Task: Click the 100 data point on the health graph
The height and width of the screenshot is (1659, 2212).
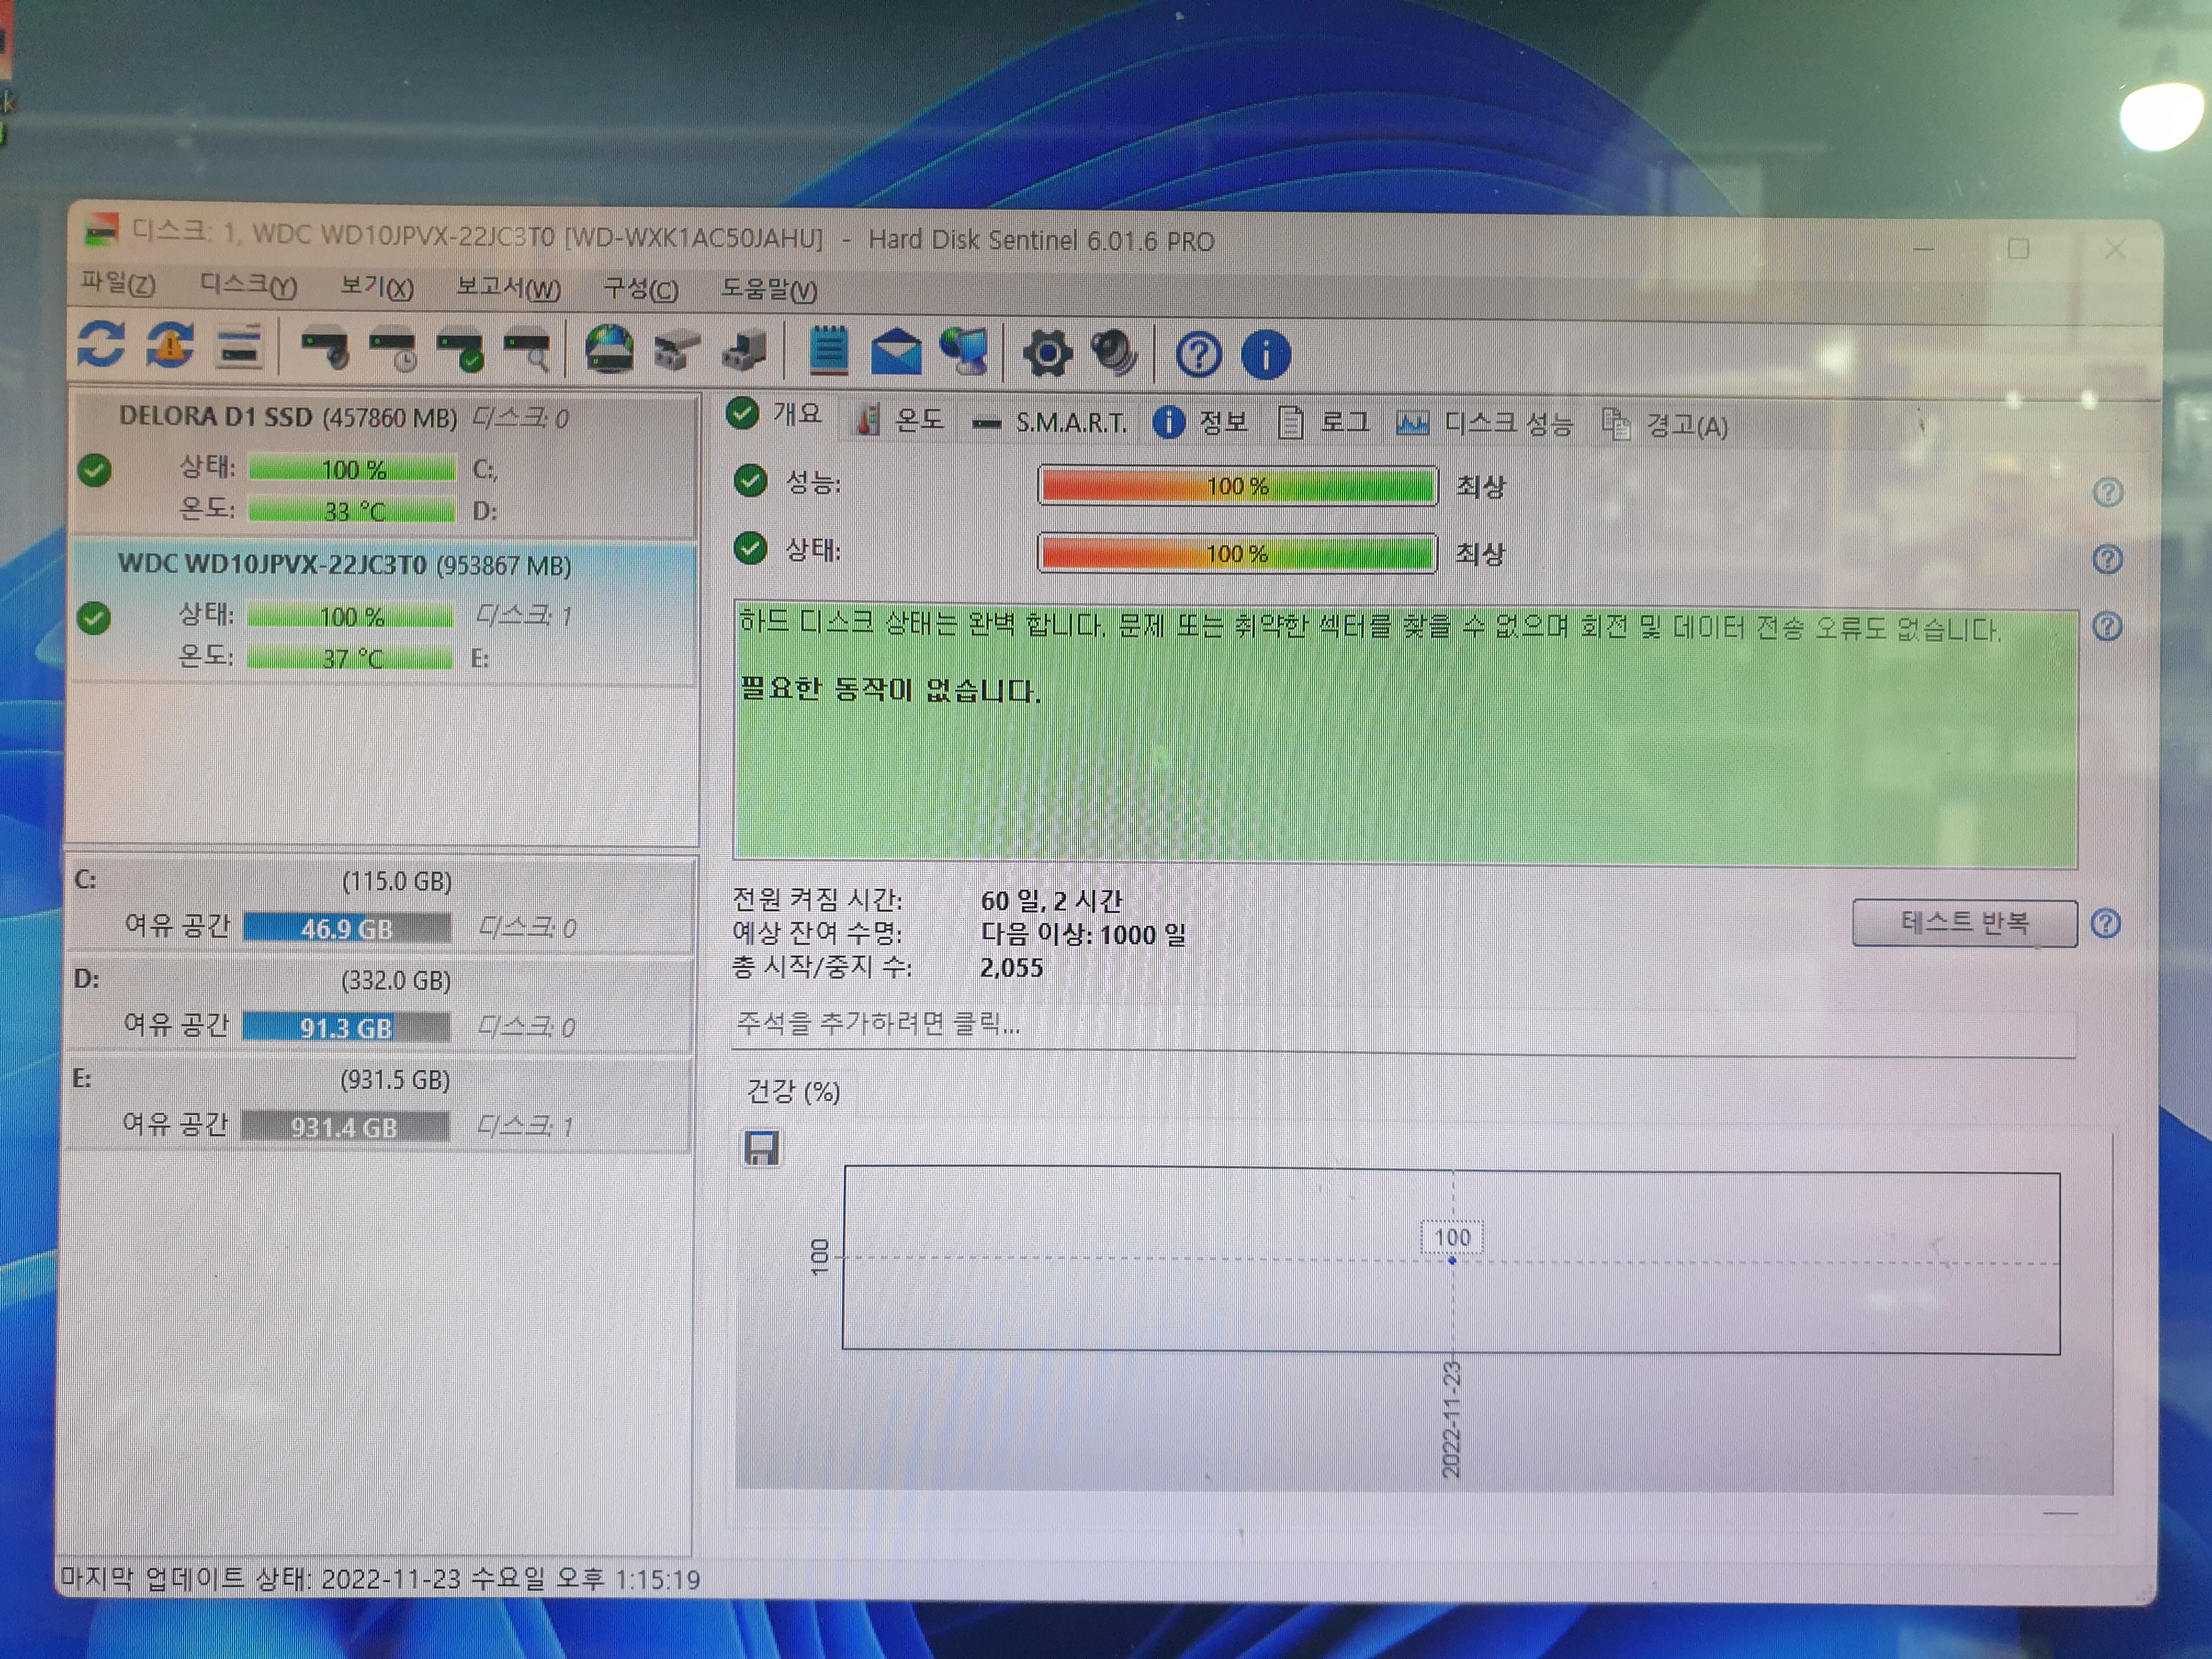Action: click(x=1452, y=1260)
